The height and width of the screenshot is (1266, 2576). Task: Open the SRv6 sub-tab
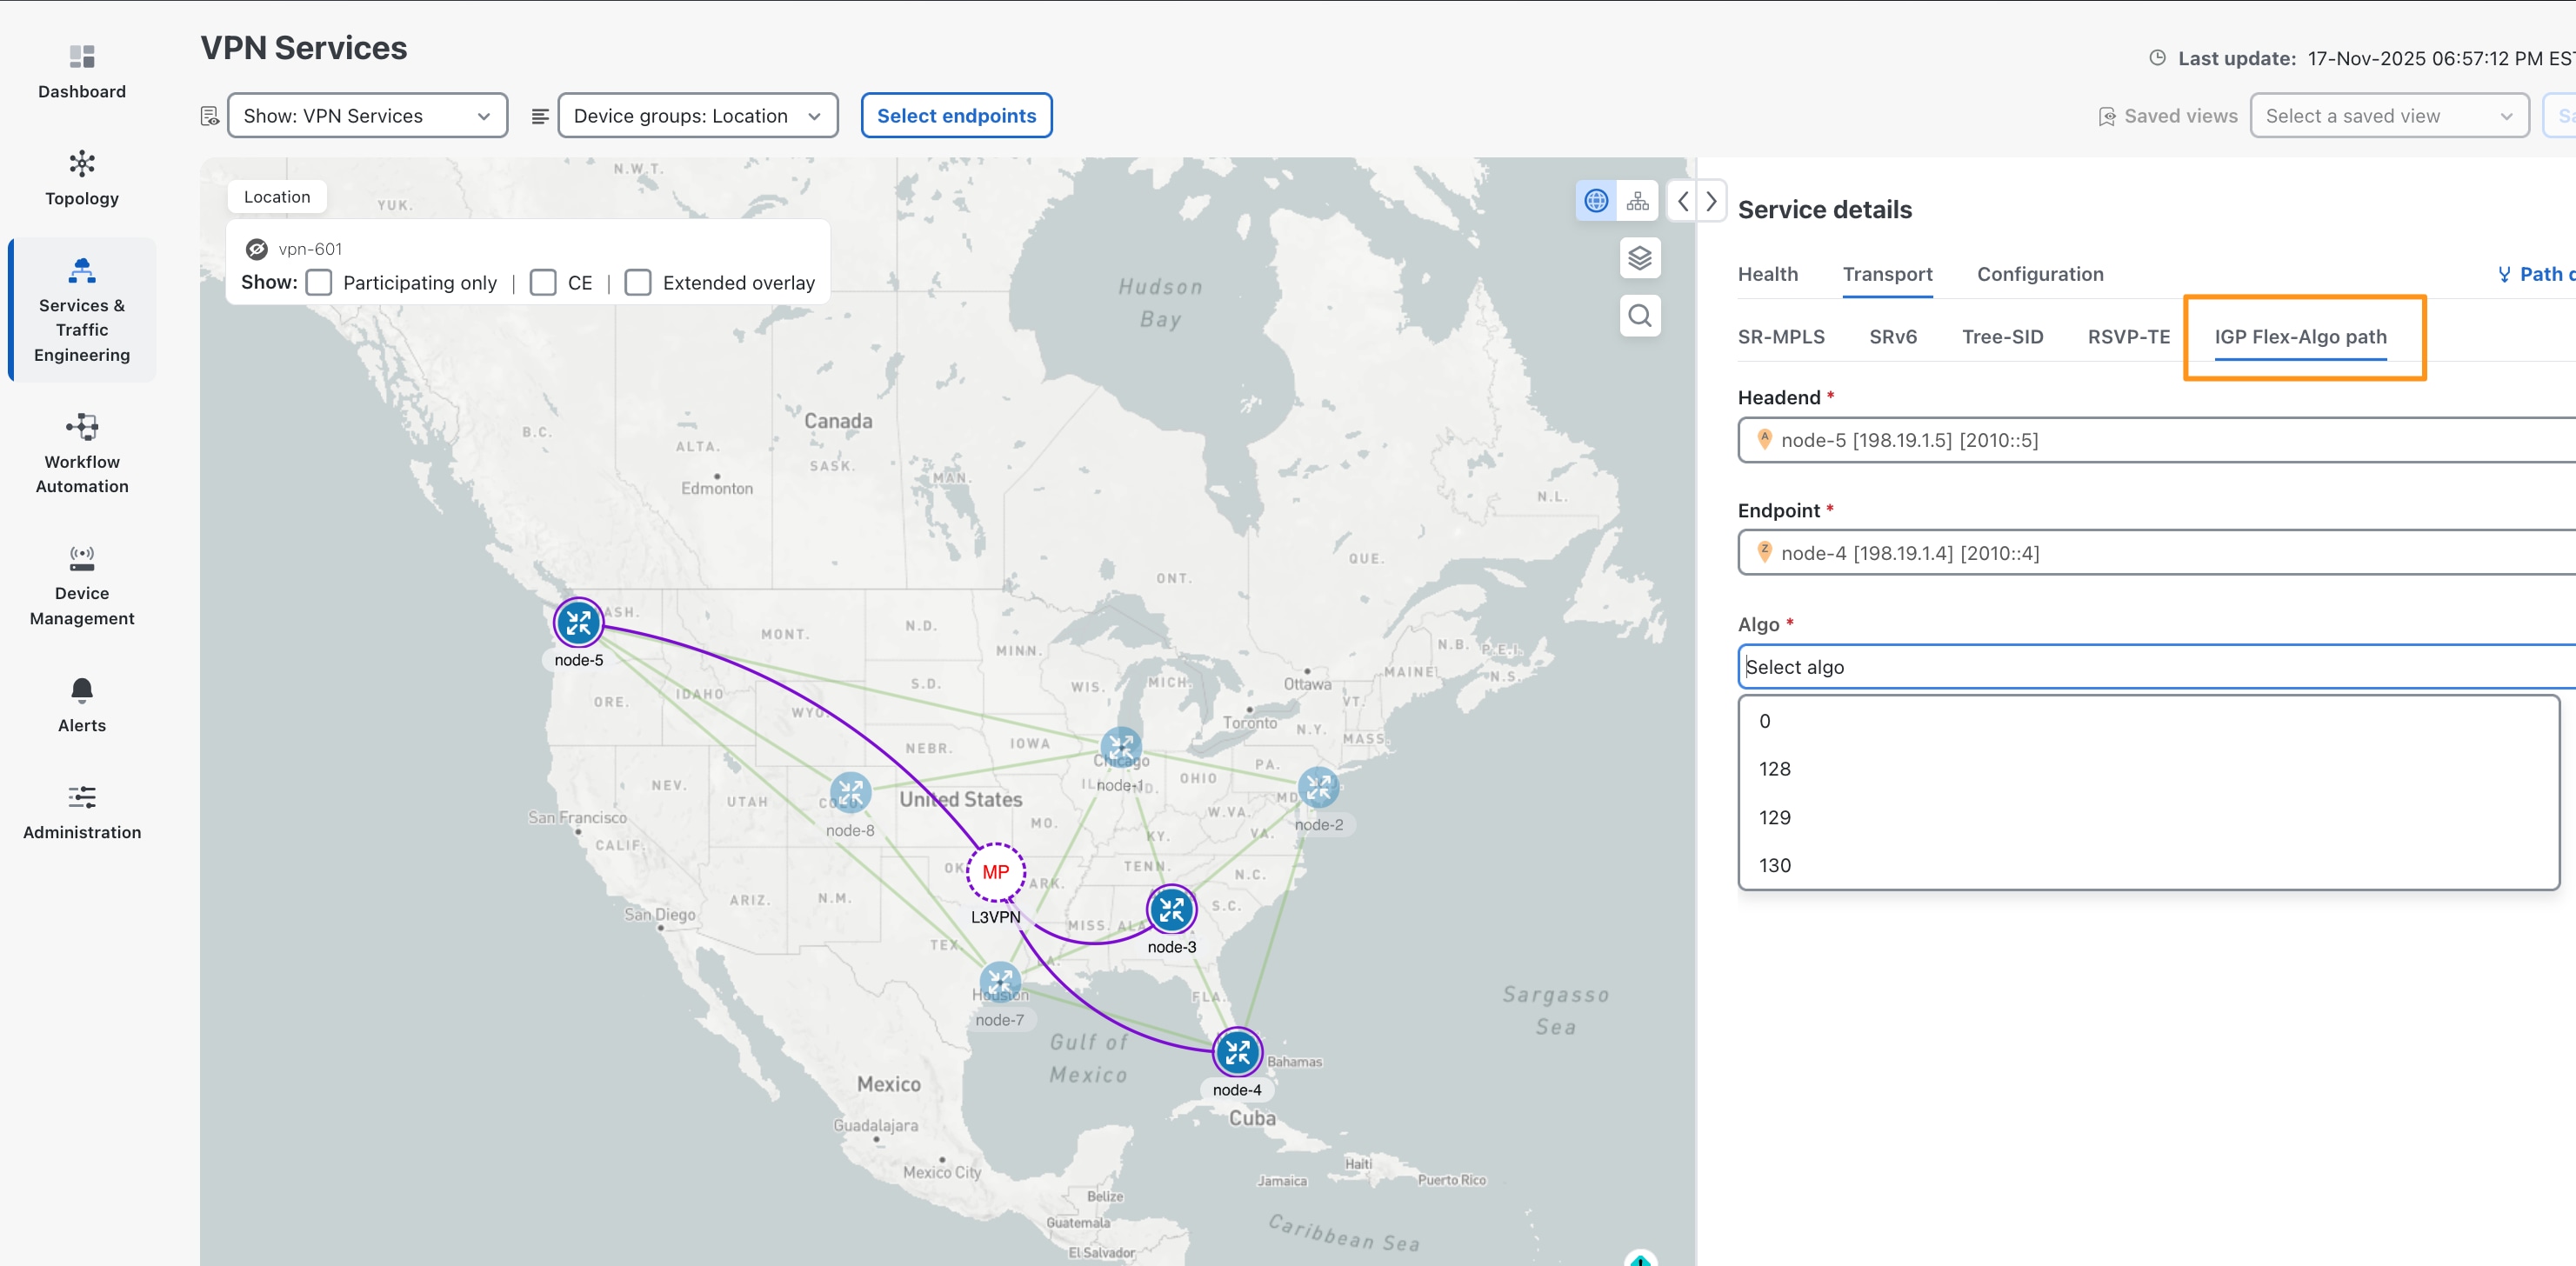click(x=1893, y=337)
